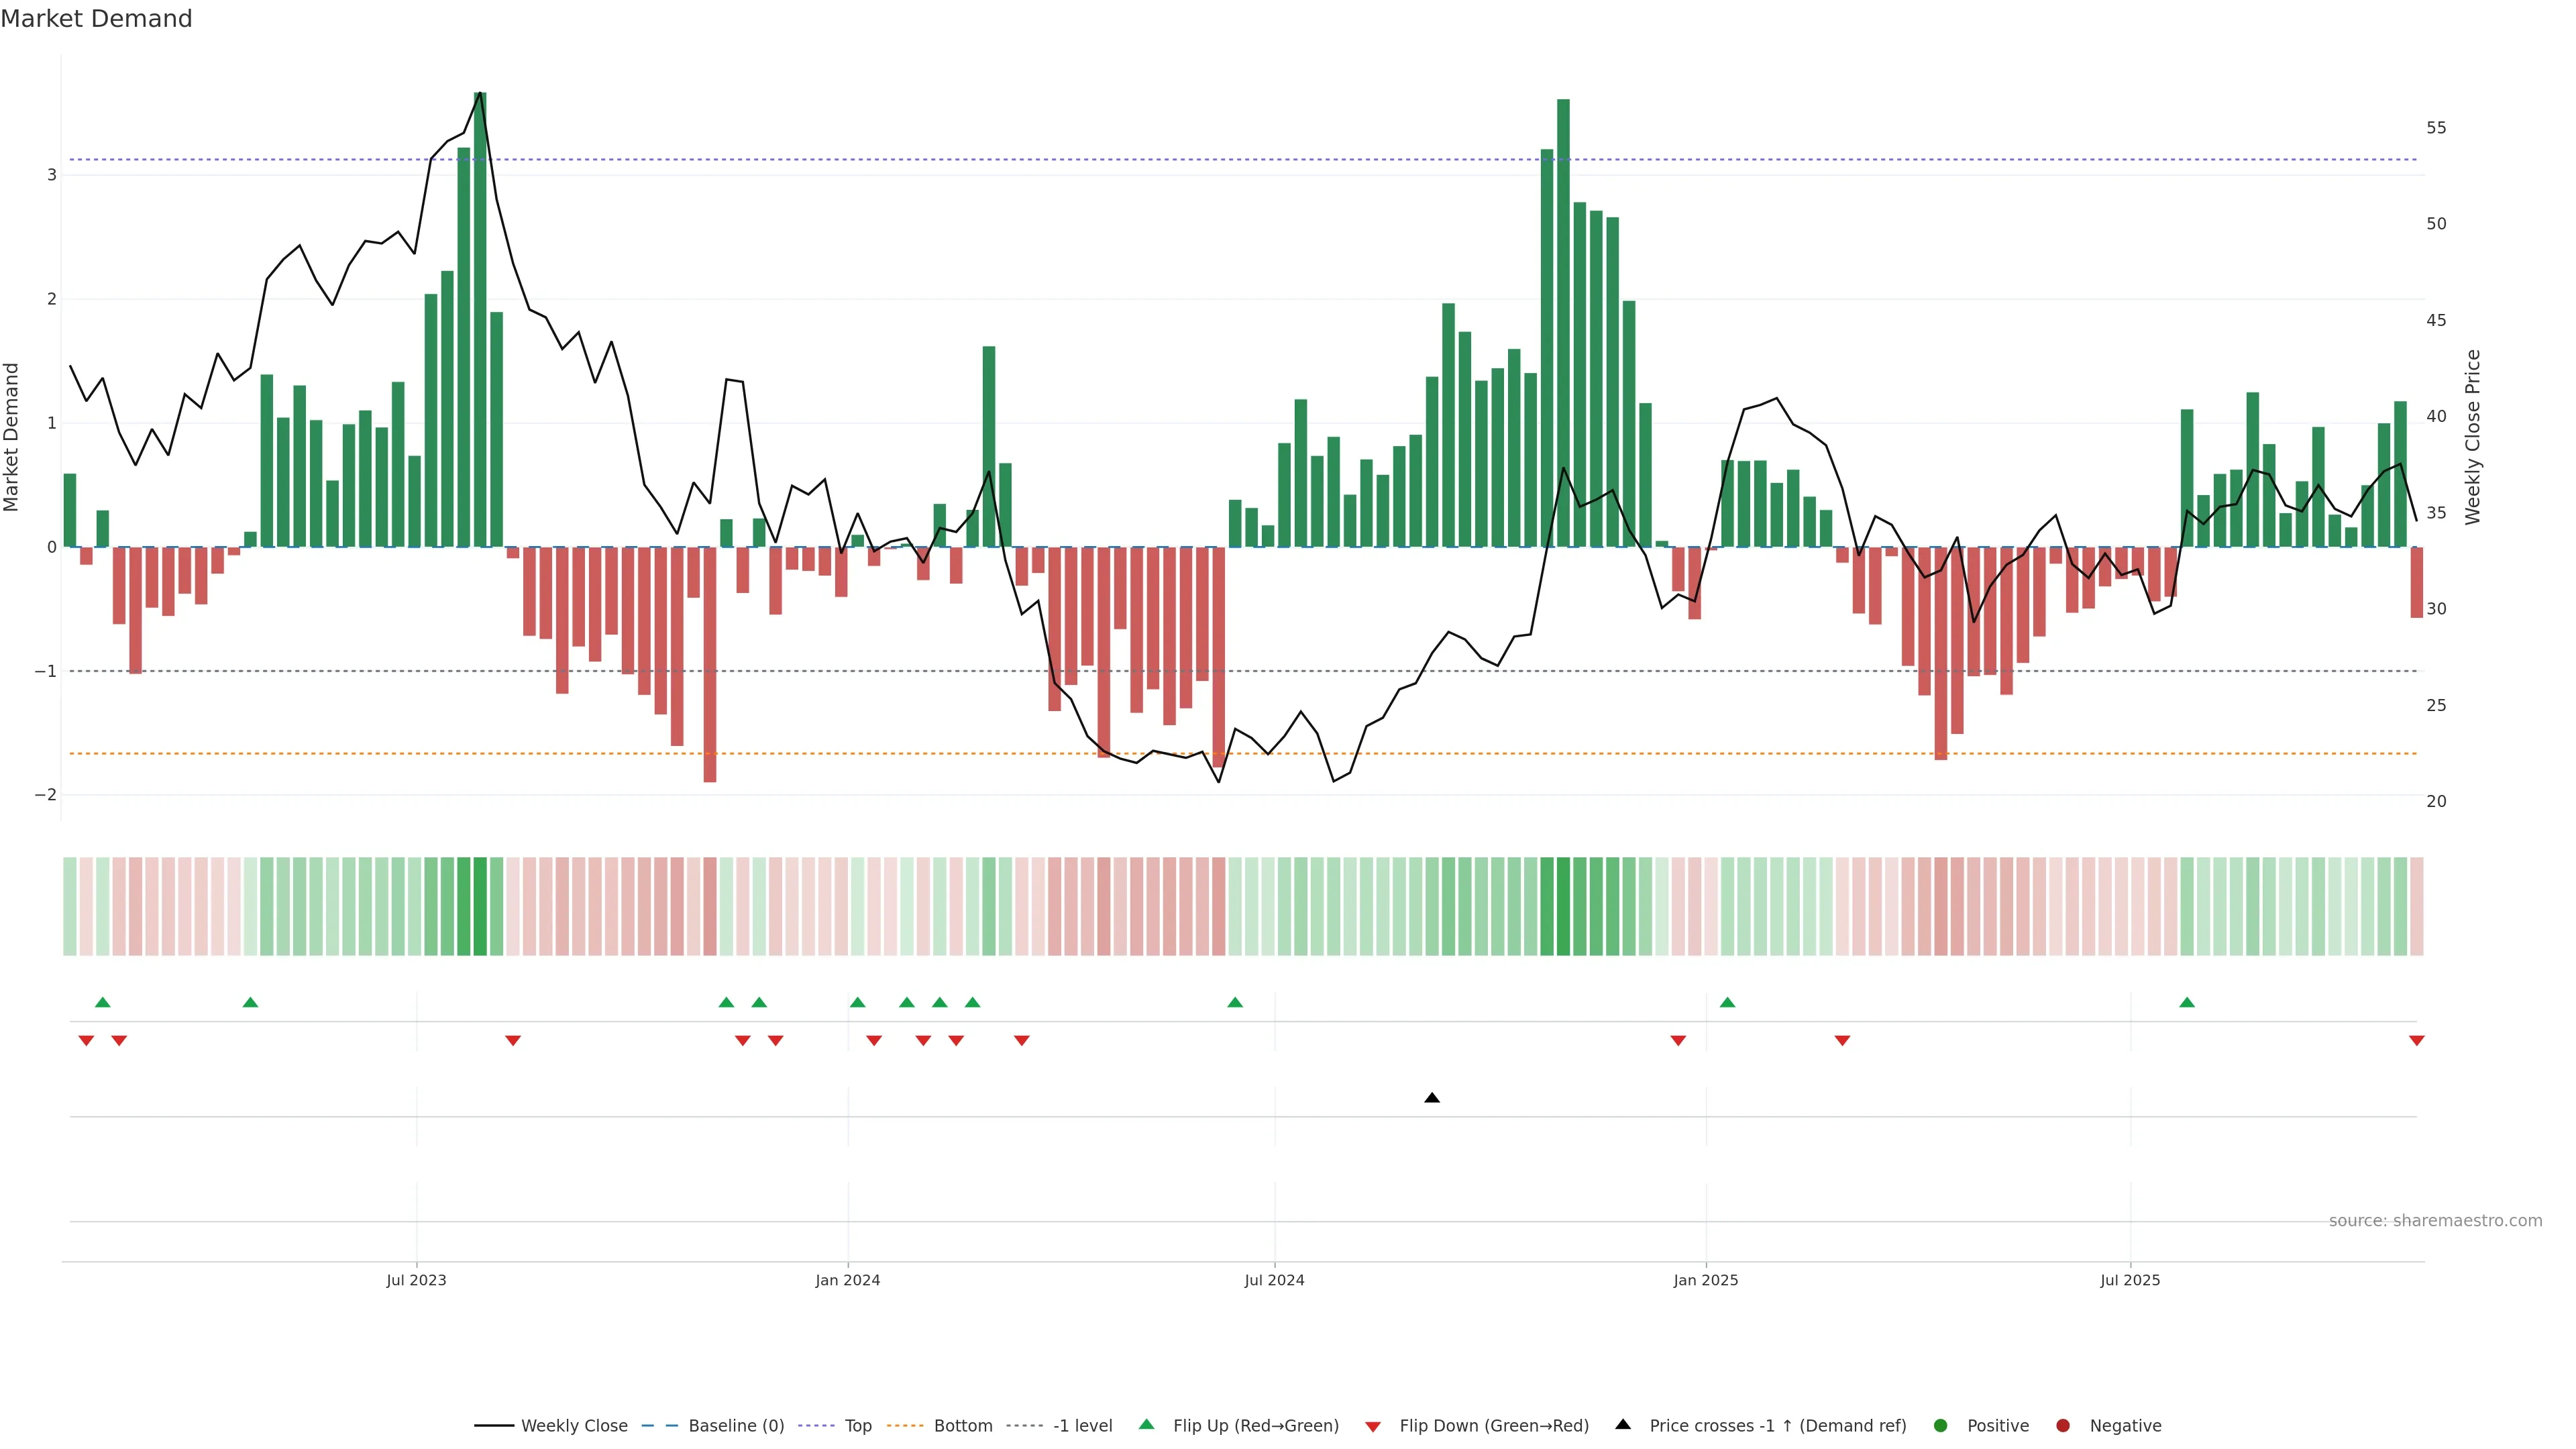Click the darkest green heatmap cell near Jul 2023
Screen dimensions: 2576x1449
coord(480,906)
